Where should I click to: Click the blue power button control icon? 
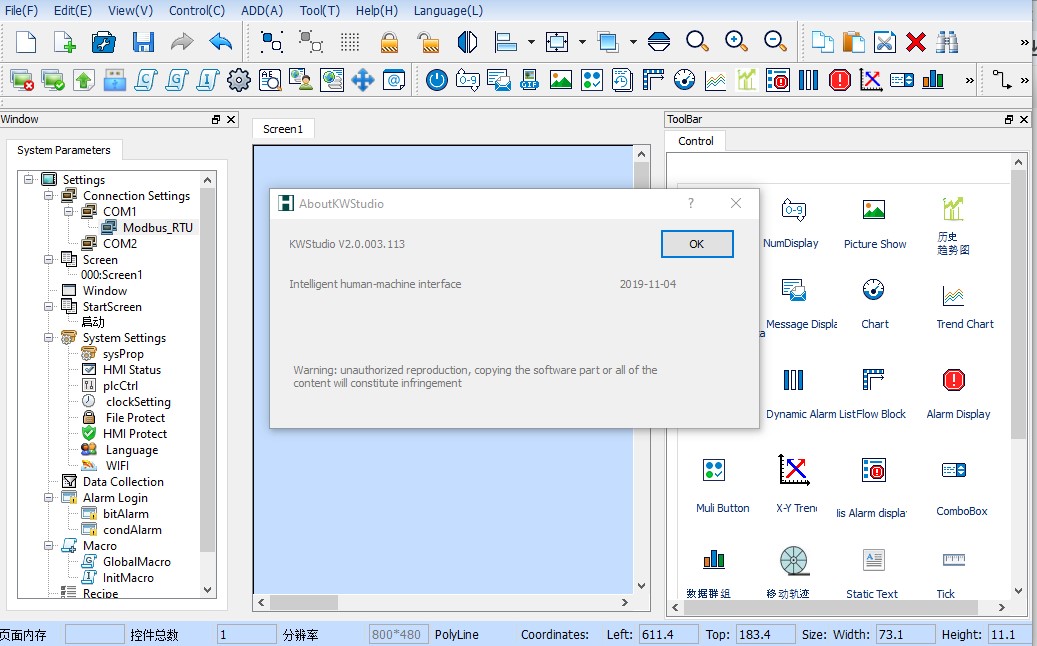click(x=436, y=80)
